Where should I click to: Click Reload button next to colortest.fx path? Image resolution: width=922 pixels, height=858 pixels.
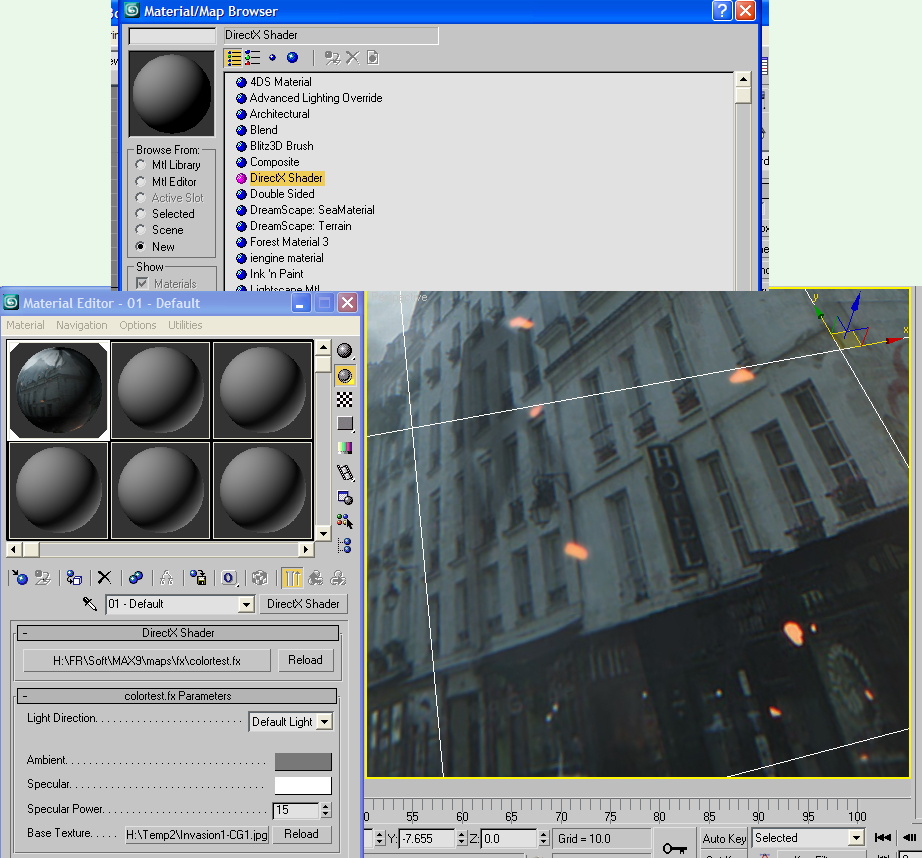[305, 660]
